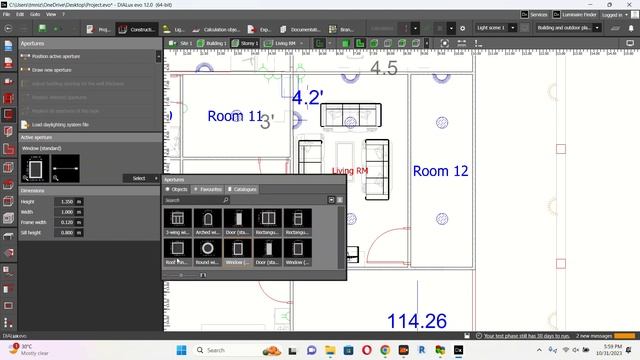The height and width of the screenshot is (360, 640).
Task: Edit the Height value field
Action: [x=64, y=202]
